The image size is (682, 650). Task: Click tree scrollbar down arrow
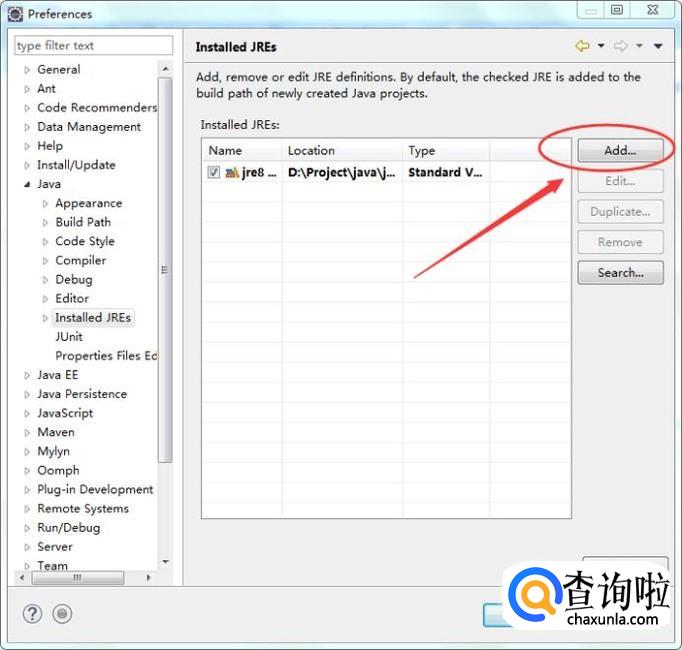pos(165,562)
